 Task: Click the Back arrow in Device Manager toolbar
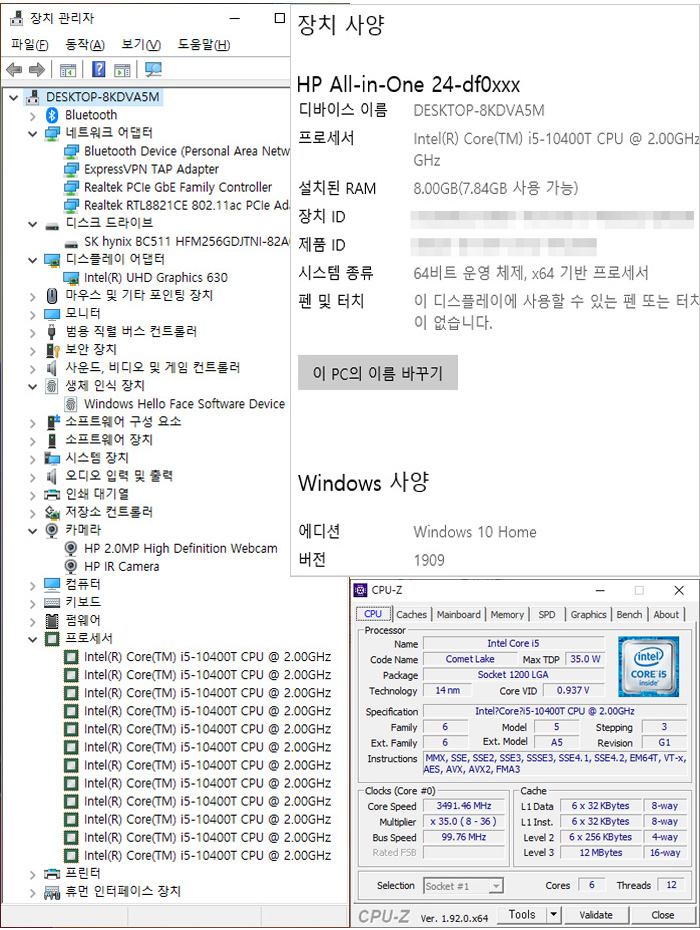[x=14, y=70]
